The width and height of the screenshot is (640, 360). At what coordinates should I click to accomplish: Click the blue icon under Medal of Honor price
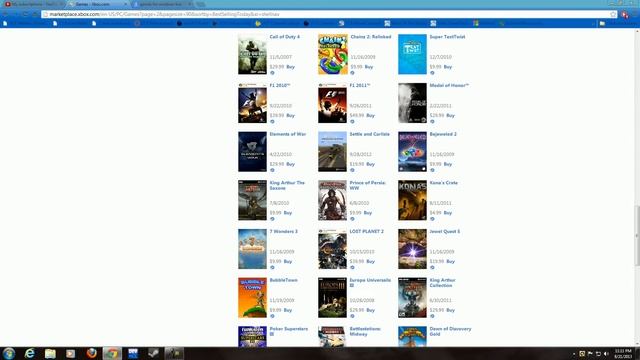point(432,121)
